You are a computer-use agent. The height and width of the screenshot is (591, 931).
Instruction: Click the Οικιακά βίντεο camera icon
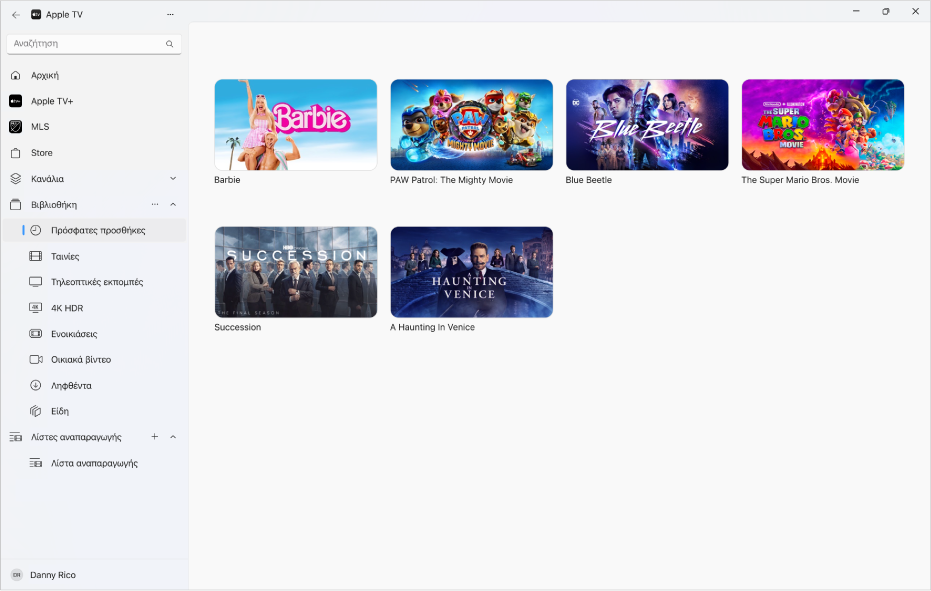[36, 359]
